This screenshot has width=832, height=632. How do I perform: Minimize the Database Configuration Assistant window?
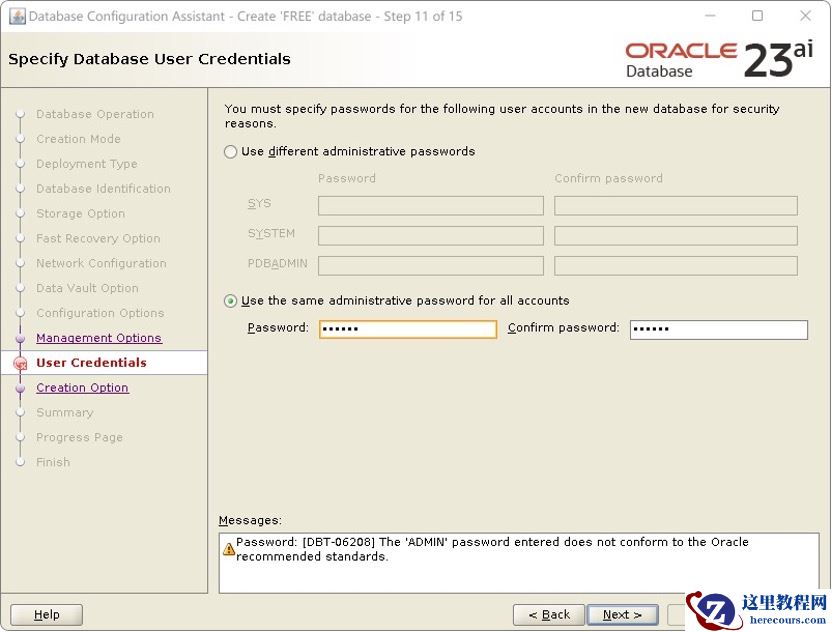(x=710, y=16)
